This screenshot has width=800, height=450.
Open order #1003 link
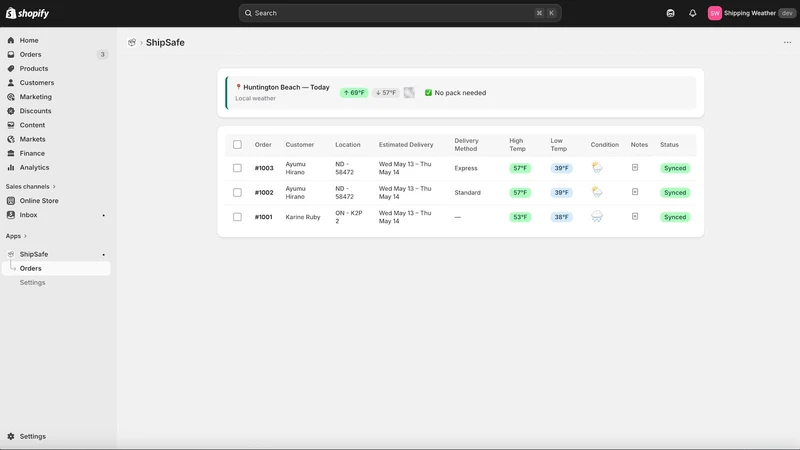pyautogui.click(x=264, y=168)
